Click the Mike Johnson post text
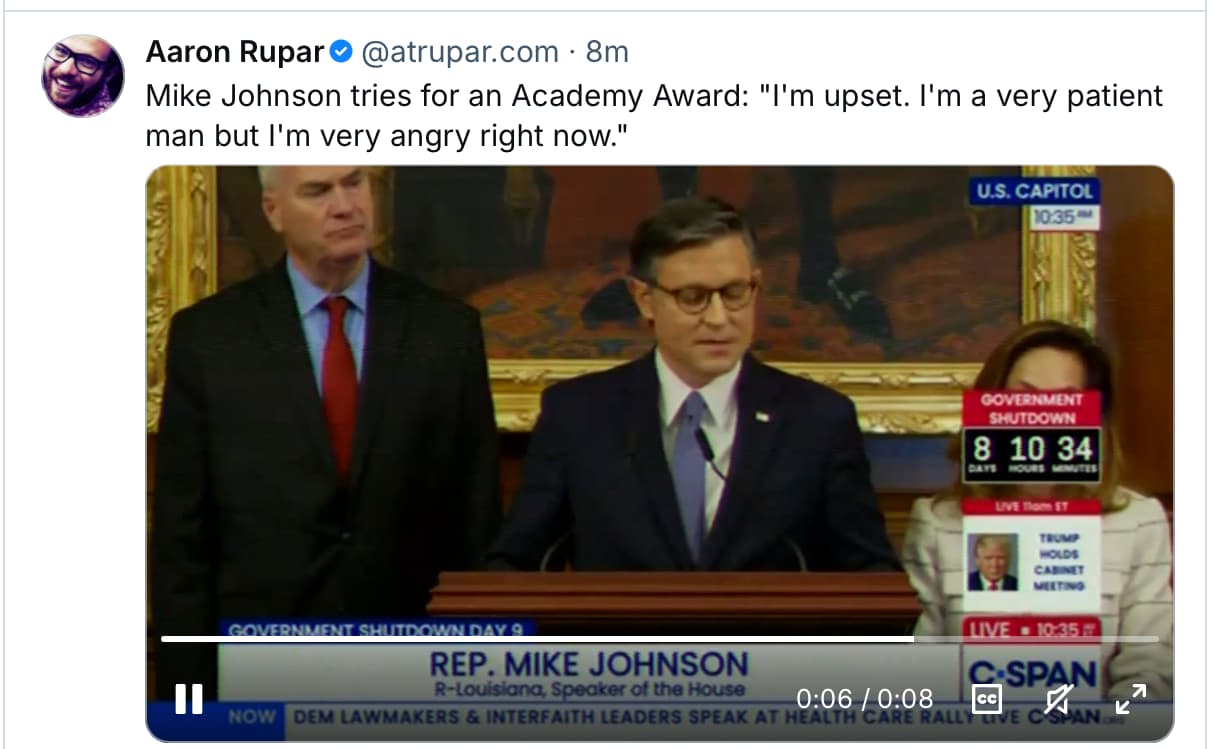 [654, 115]
